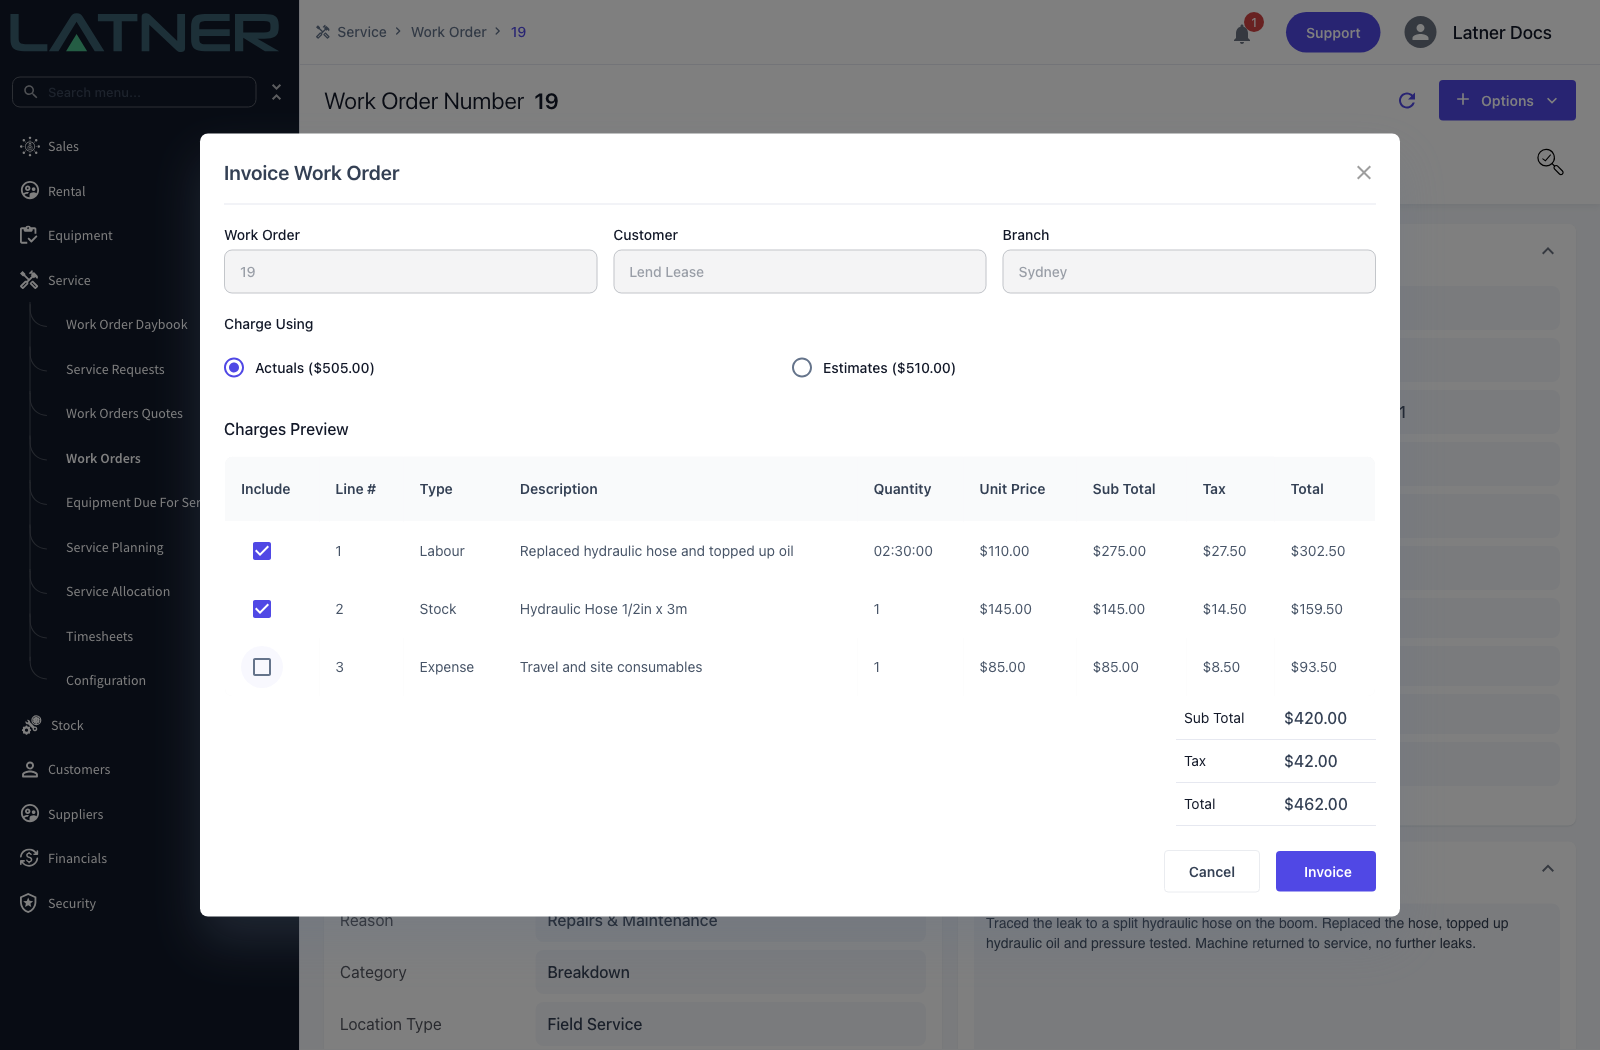Click the Unit Price column header
Screen dimensions: 1600x1050
click(1012, 489)
